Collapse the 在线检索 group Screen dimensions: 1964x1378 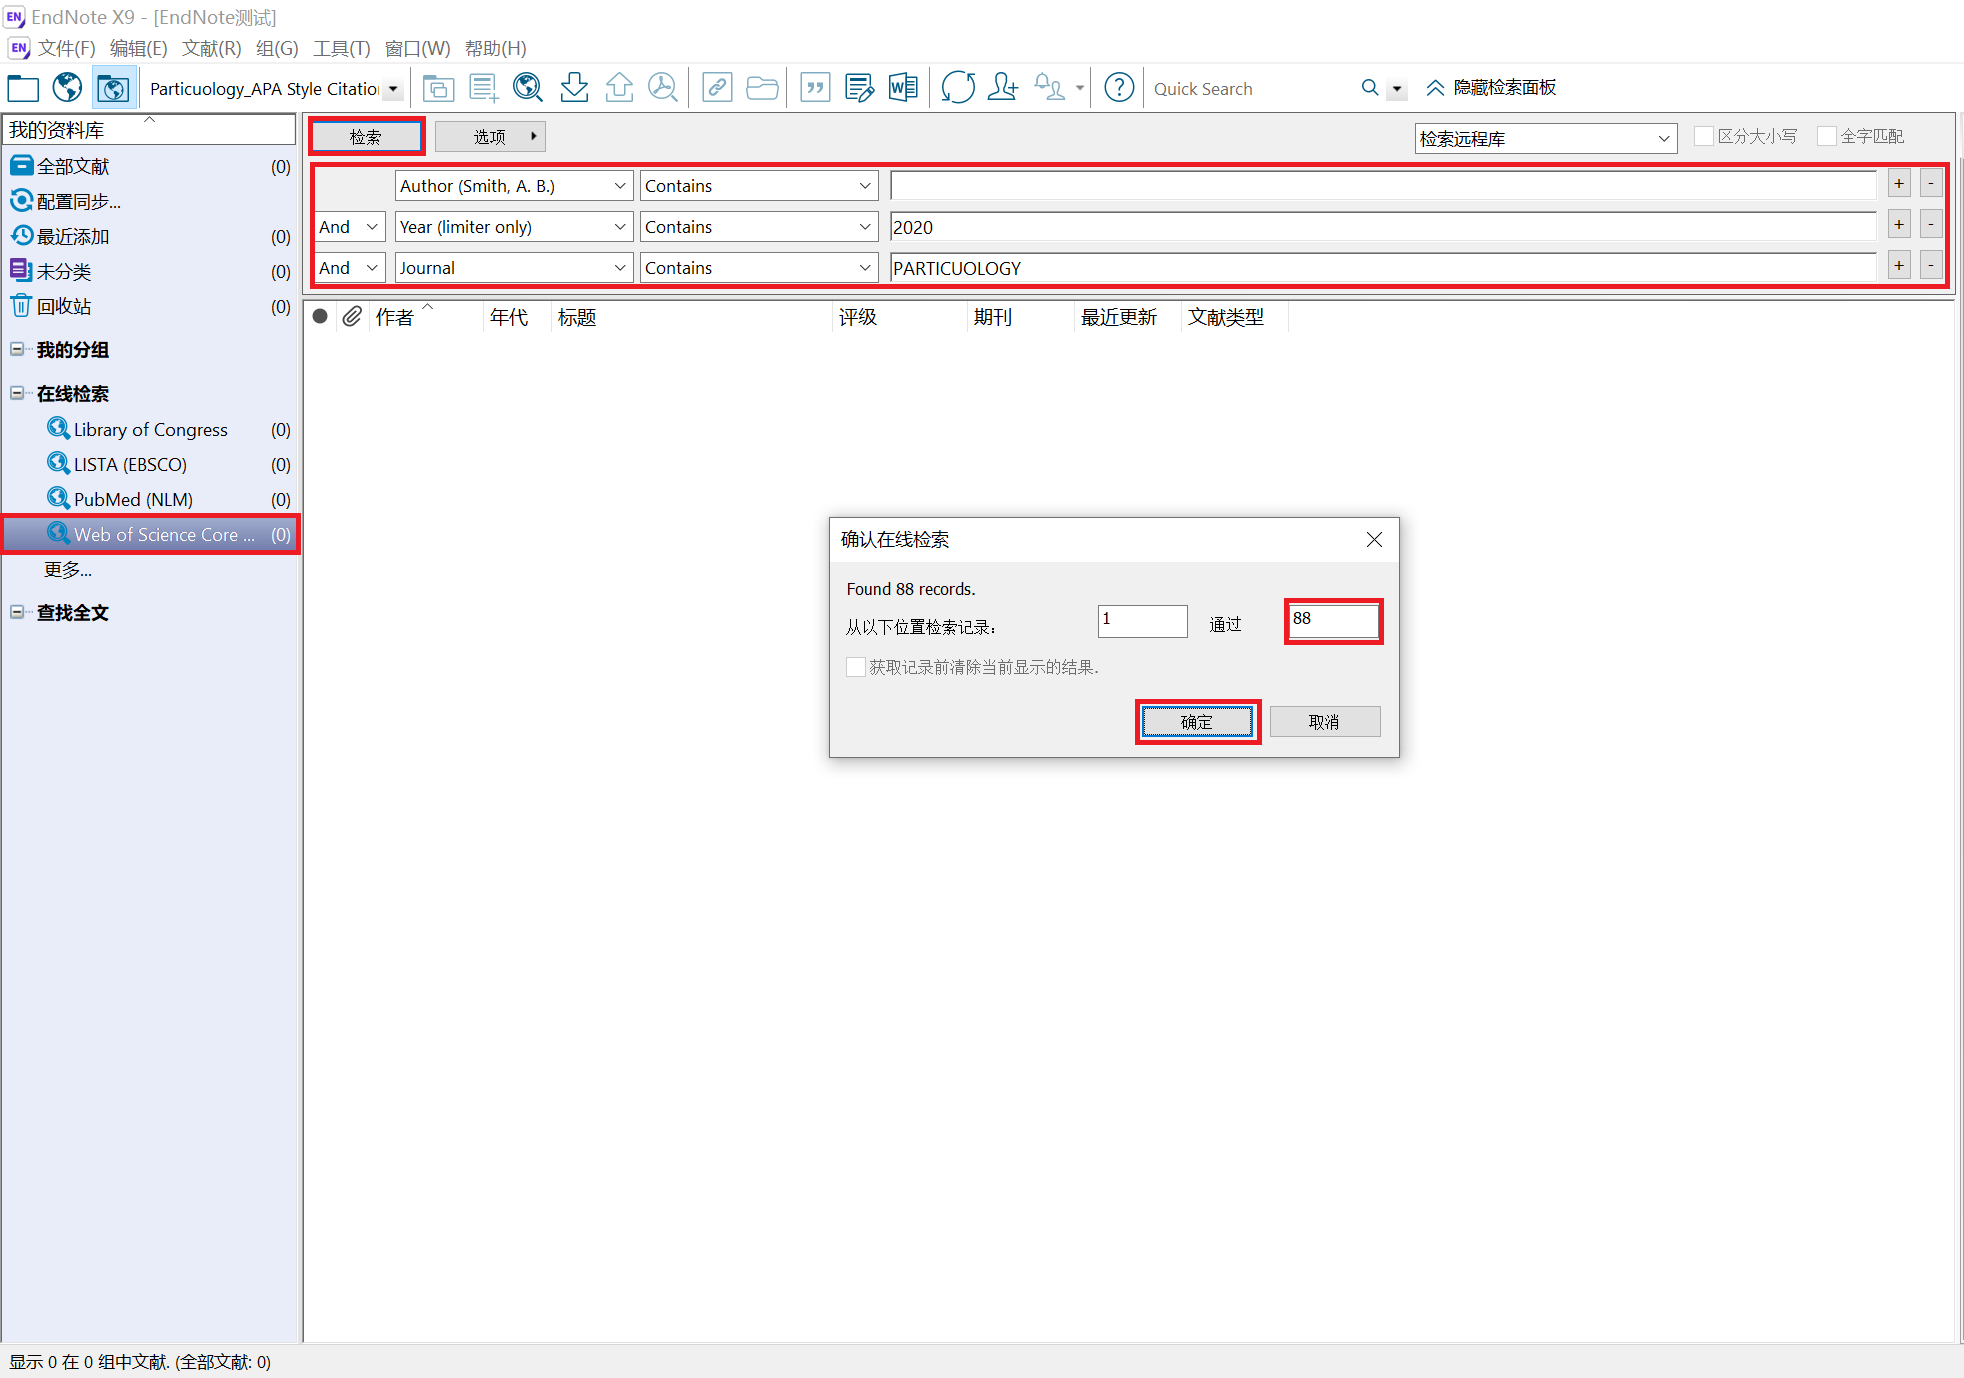pos(17,393)
